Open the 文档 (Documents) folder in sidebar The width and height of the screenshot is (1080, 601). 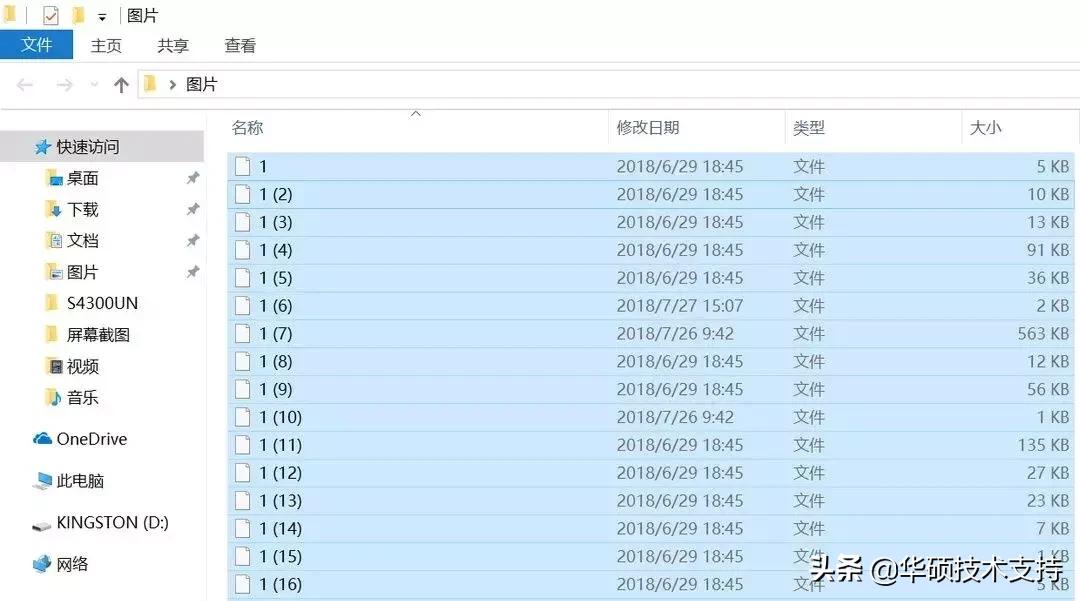(x=81, y=240)
